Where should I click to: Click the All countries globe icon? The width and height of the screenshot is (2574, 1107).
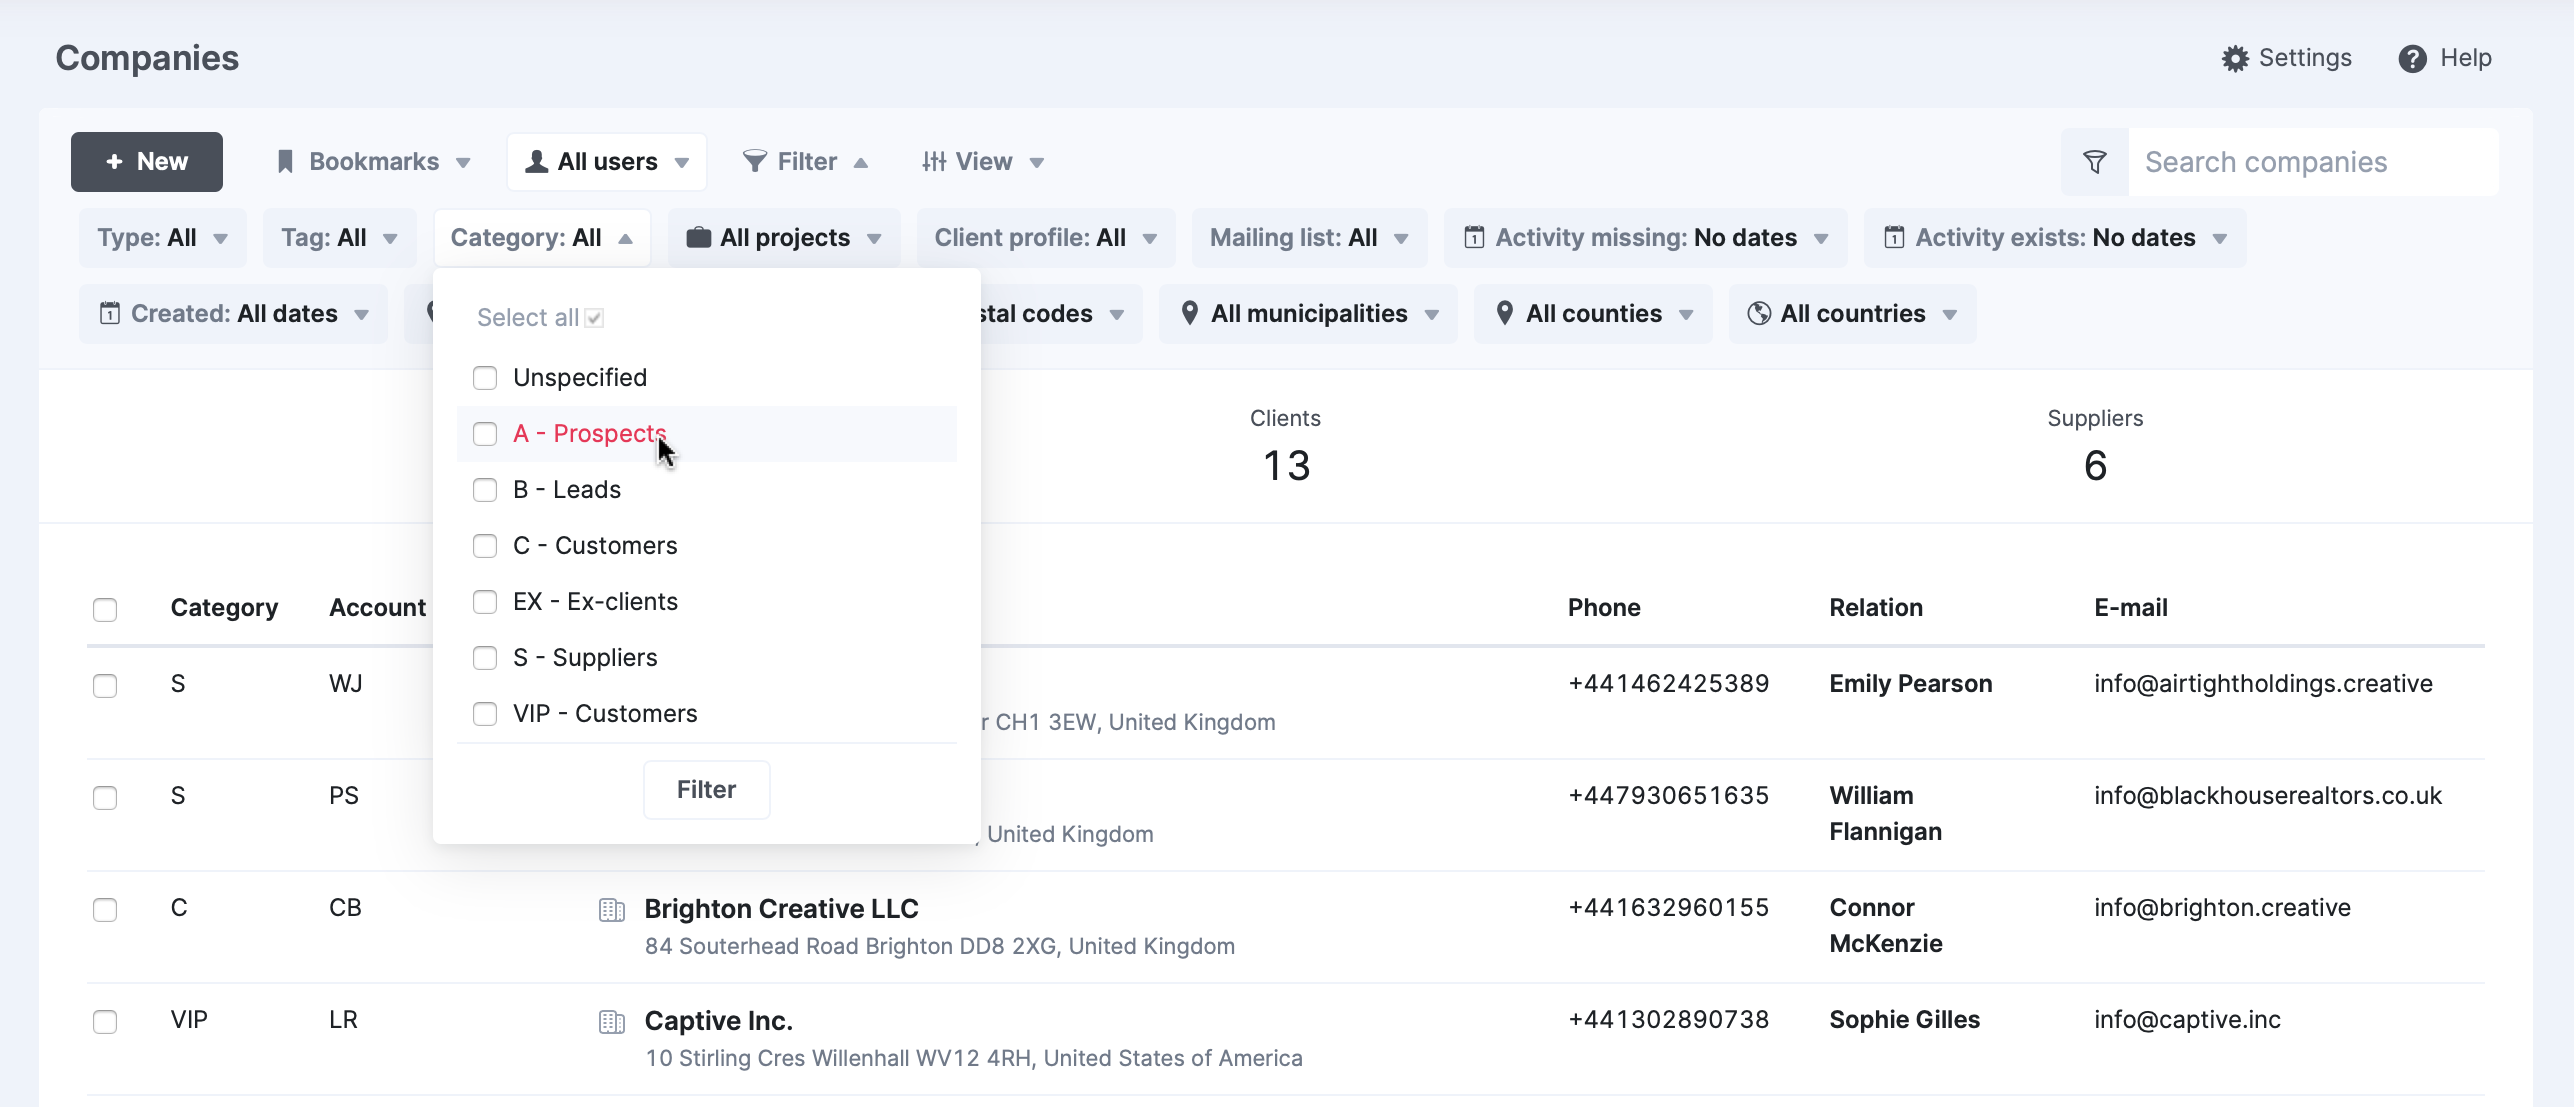tap(1759, 314)
